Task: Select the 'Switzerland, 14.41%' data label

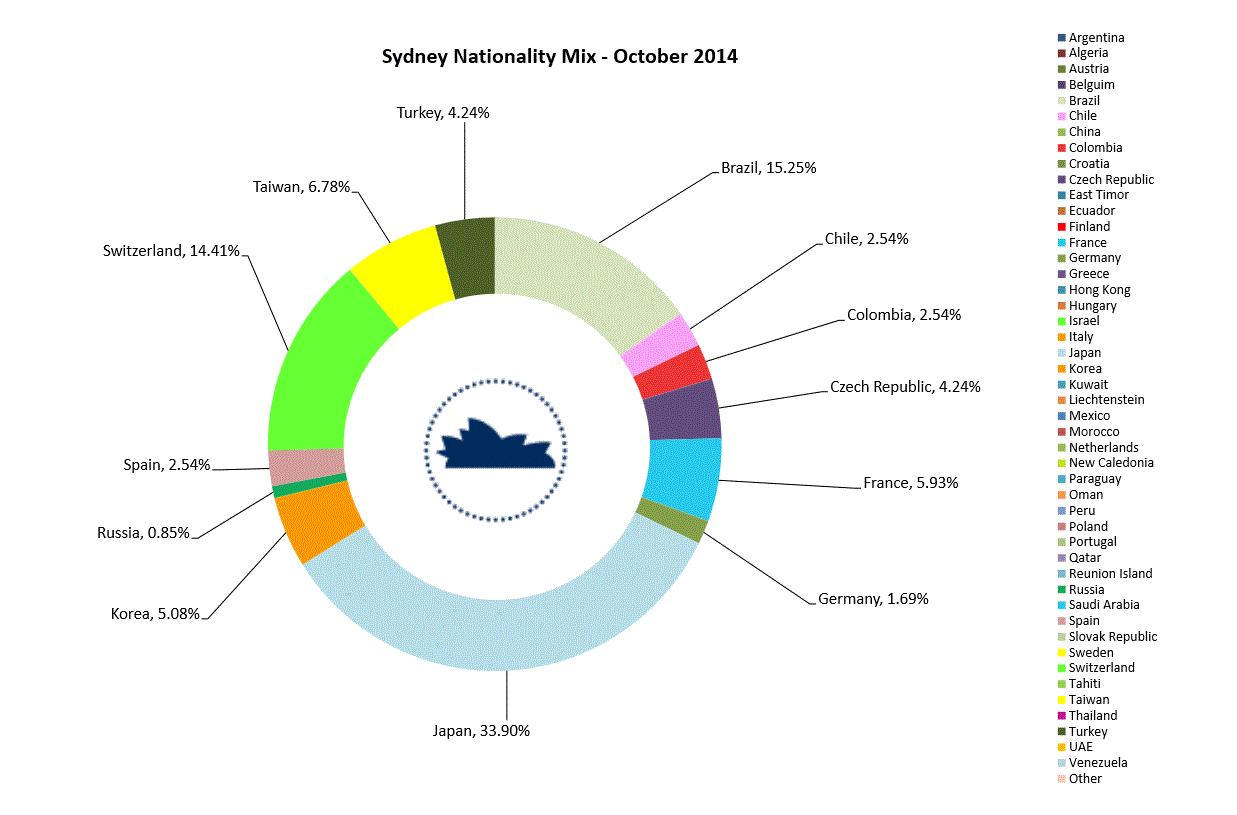Action: point(171,251)
